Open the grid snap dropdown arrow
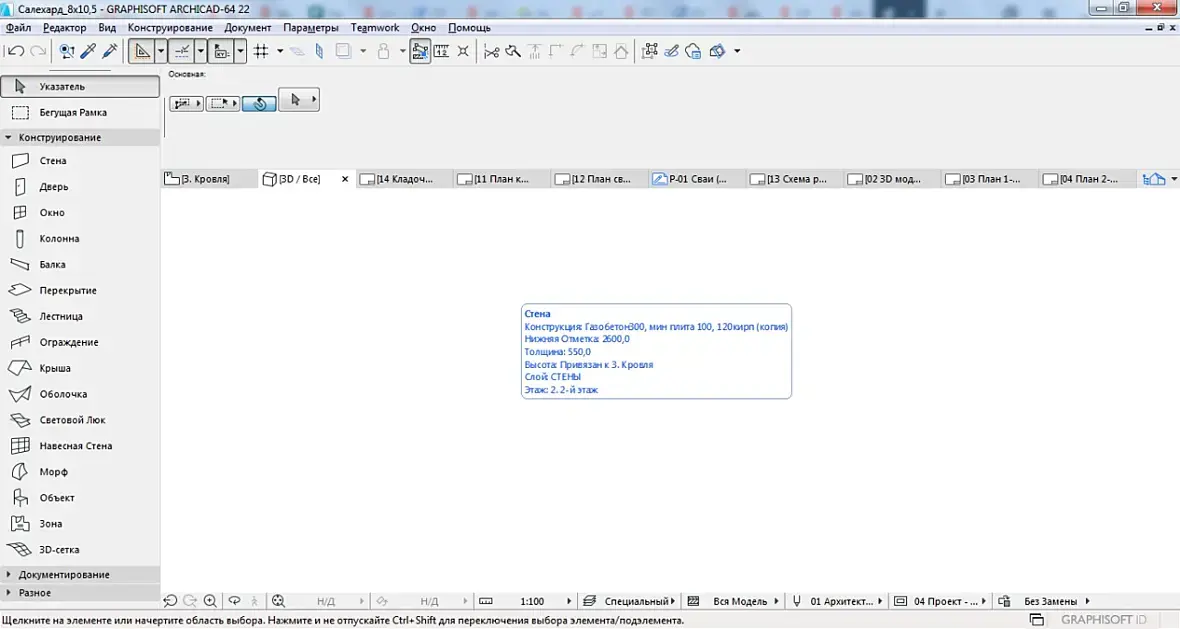1180x629 pixels. (x=280, y=51)
